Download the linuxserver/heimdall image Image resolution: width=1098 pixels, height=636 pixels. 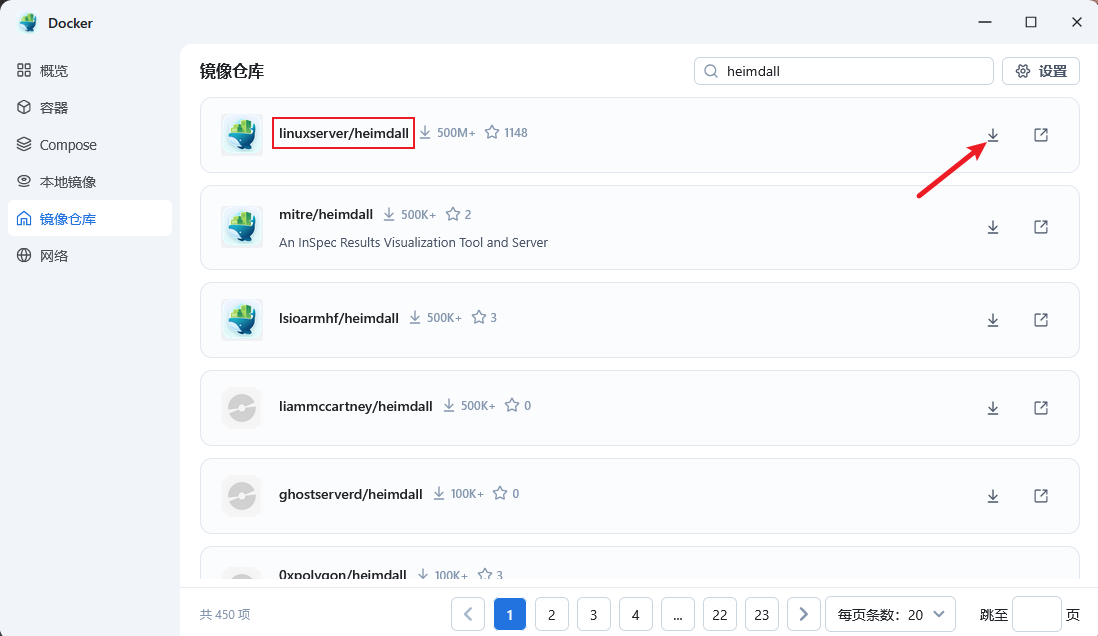pos(992,134)
